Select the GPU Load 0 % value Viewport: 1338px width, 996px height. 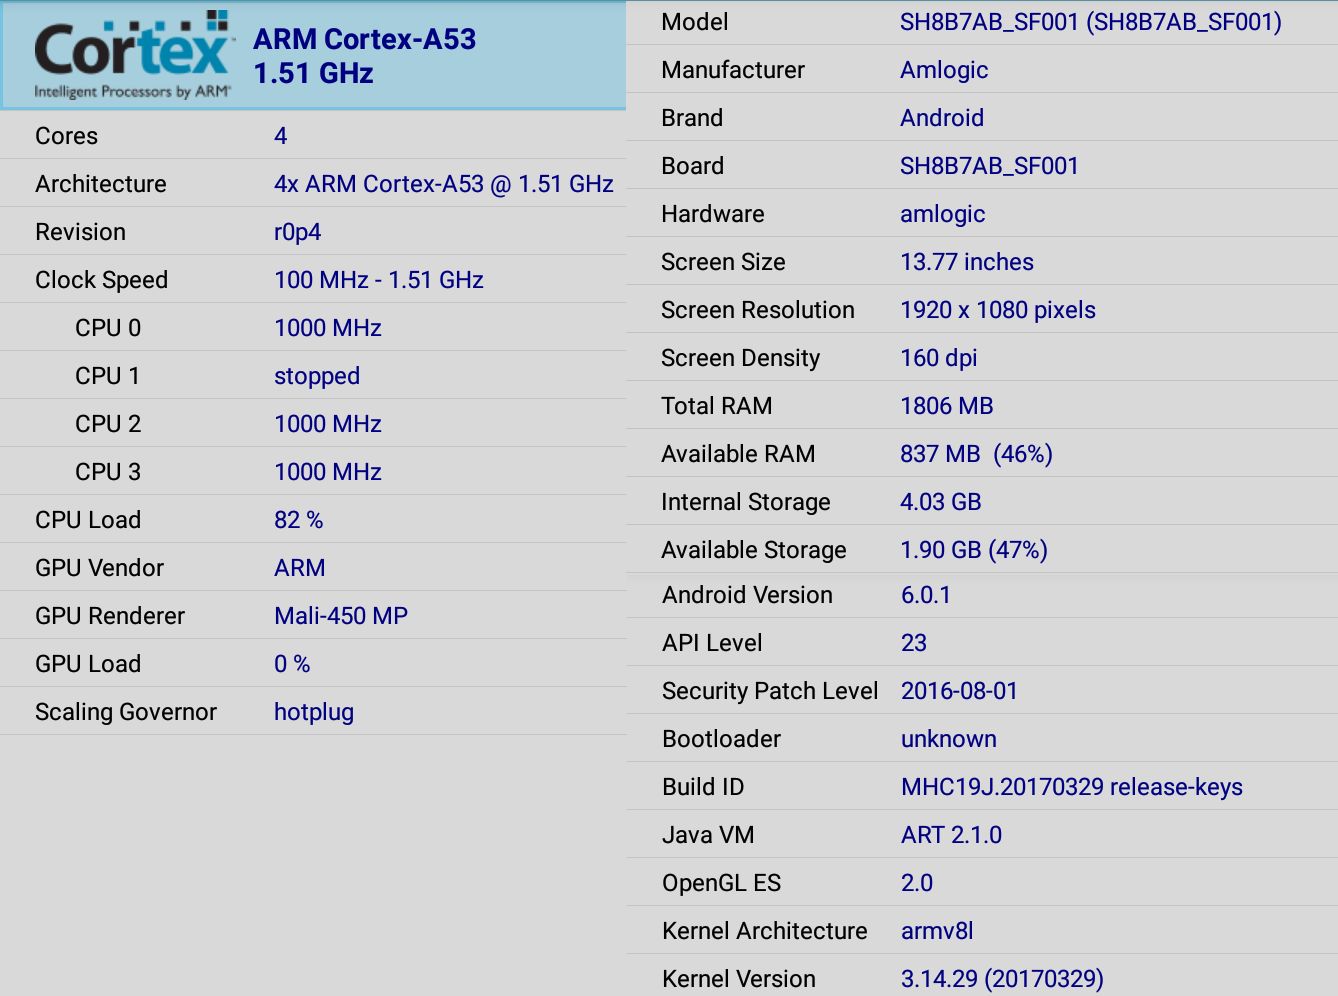tap(292, 664)
